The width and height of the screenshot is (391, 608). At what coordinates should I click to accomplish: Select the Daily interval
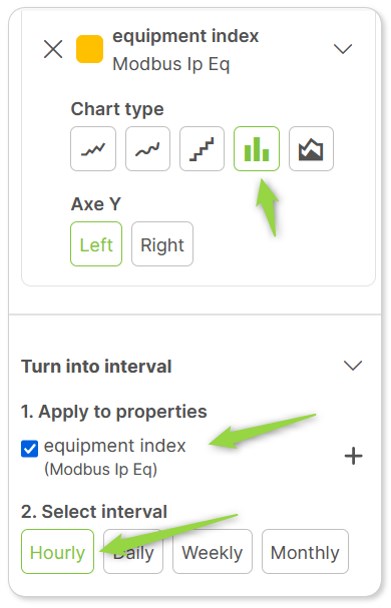pos(133,551)
